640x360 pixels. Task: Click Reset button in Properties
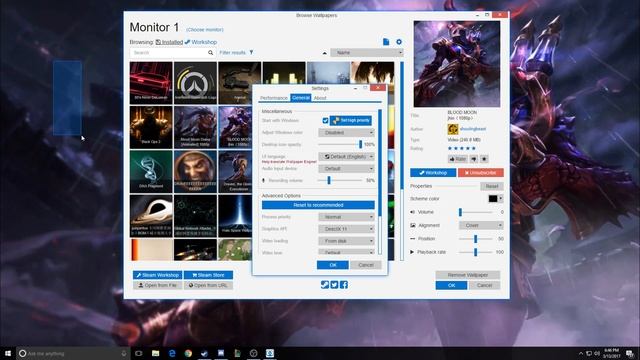[492, 186]
